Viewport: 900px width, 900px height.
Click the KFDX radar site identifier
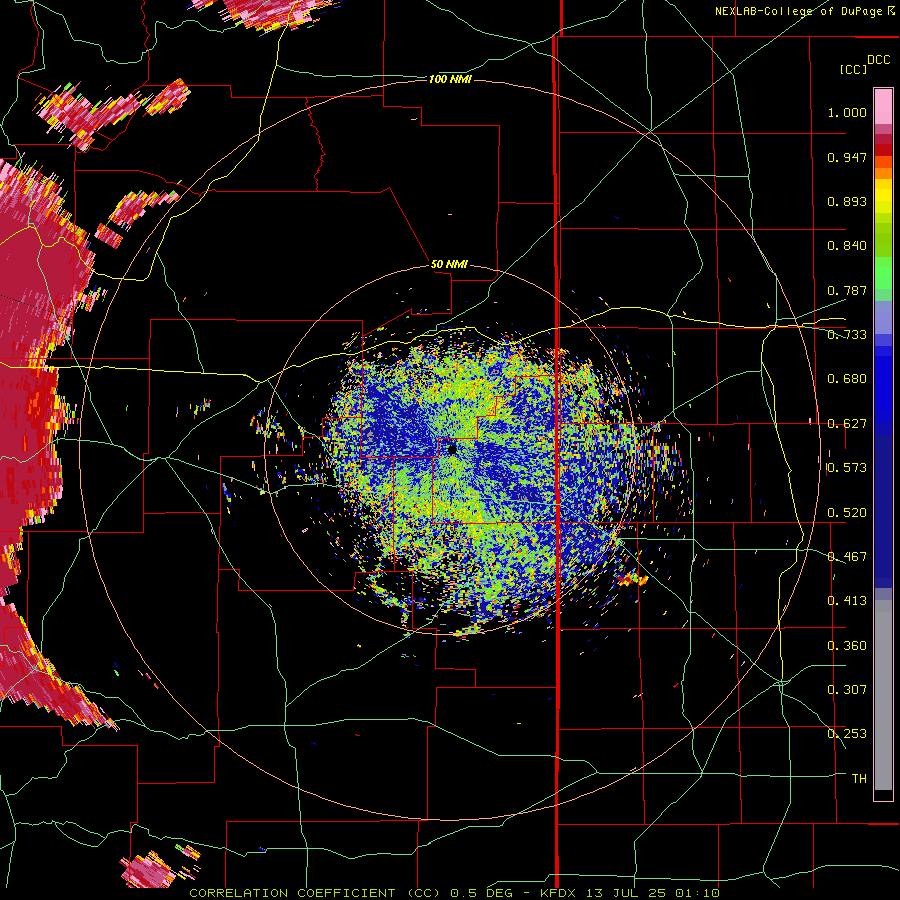pyautogui.click(x=560, y=893)
